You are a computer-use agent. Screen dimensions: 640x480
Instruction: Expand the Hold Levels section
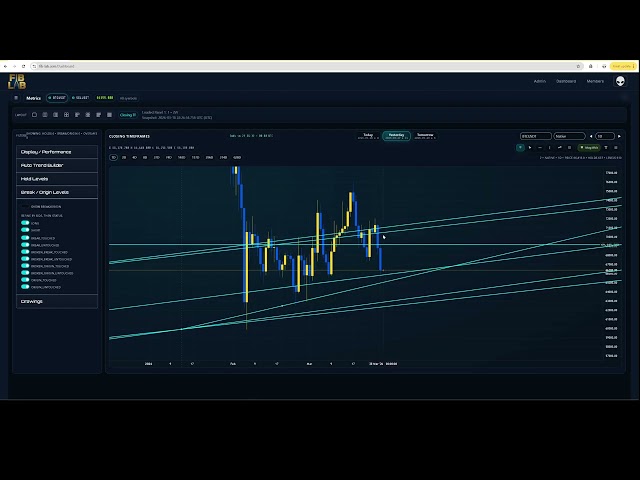(x=57, y=179)
